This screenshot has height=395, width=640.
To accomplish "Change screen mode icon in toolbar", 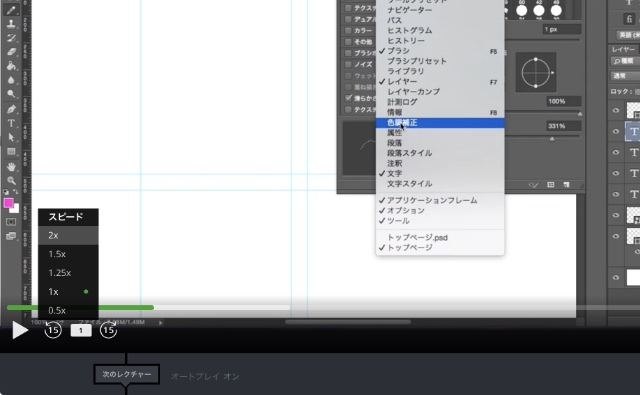I will 11,236.
